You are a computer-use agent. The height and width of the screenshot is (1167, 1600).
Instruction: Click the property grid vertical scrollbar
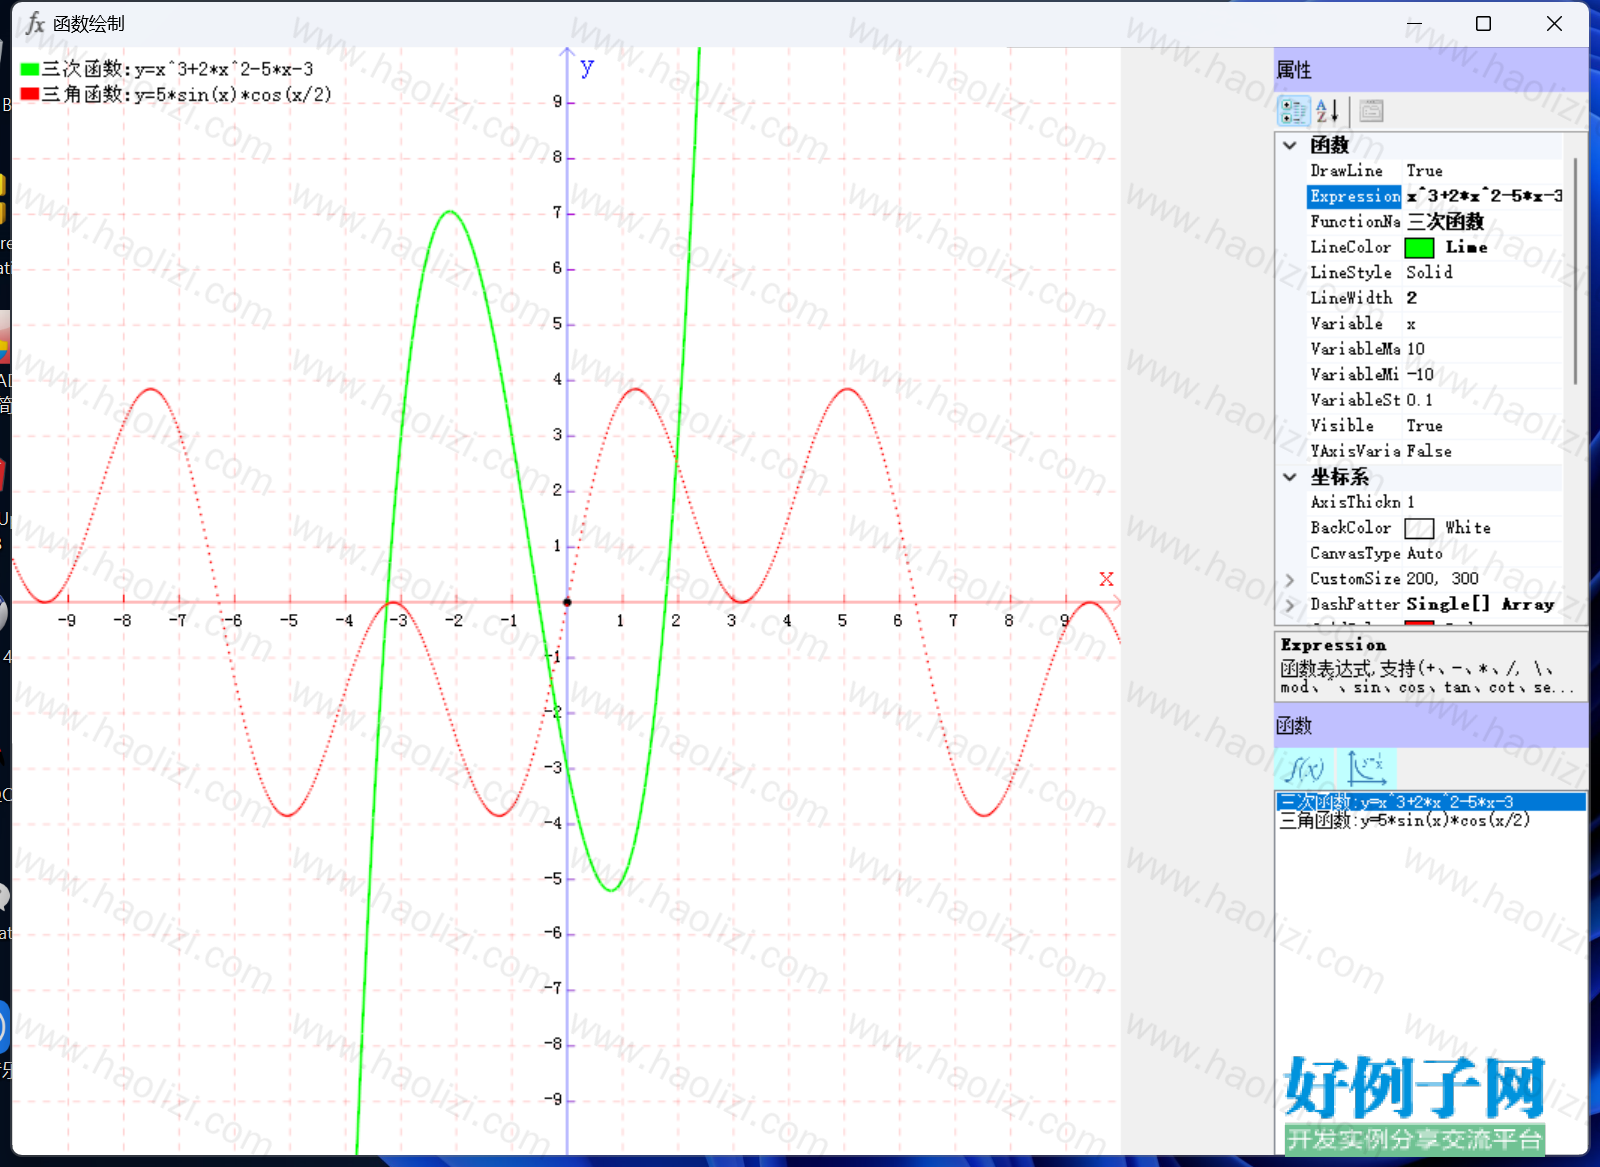click(x=1576, y=270)
